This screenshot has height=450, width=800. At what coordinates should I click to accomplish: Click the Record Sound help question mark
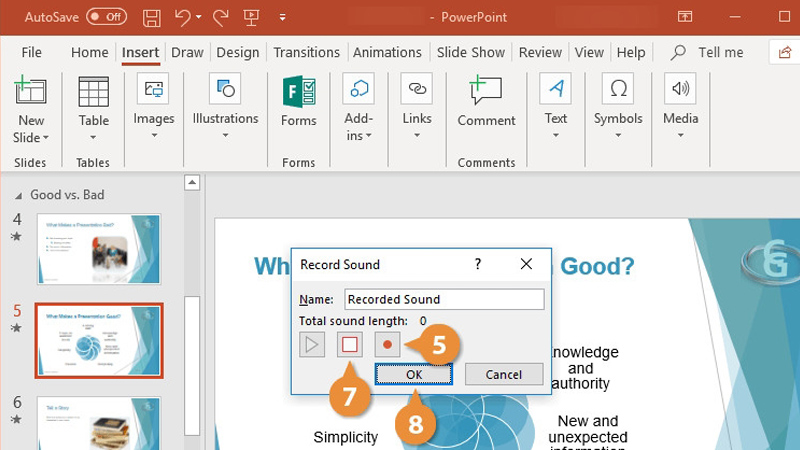point(478,264)
